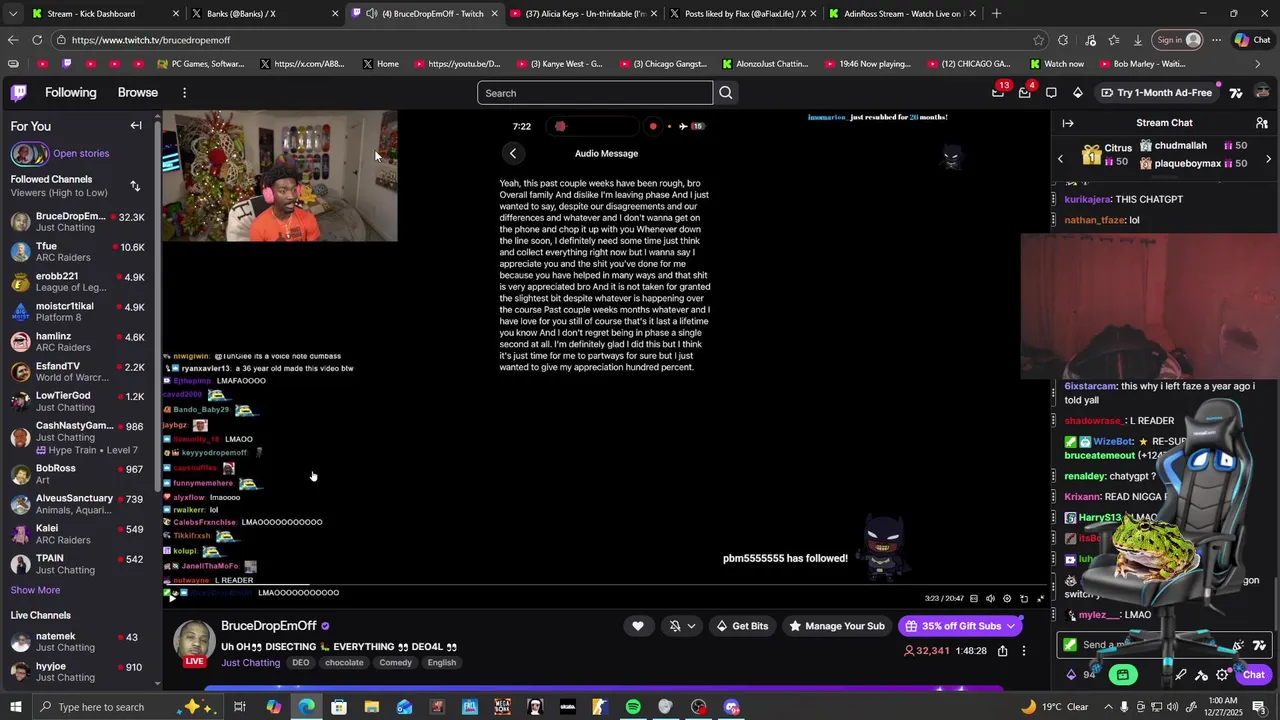Open Edge settings and more menu
The image size is (1280, 720).
tap(1215, 40)
